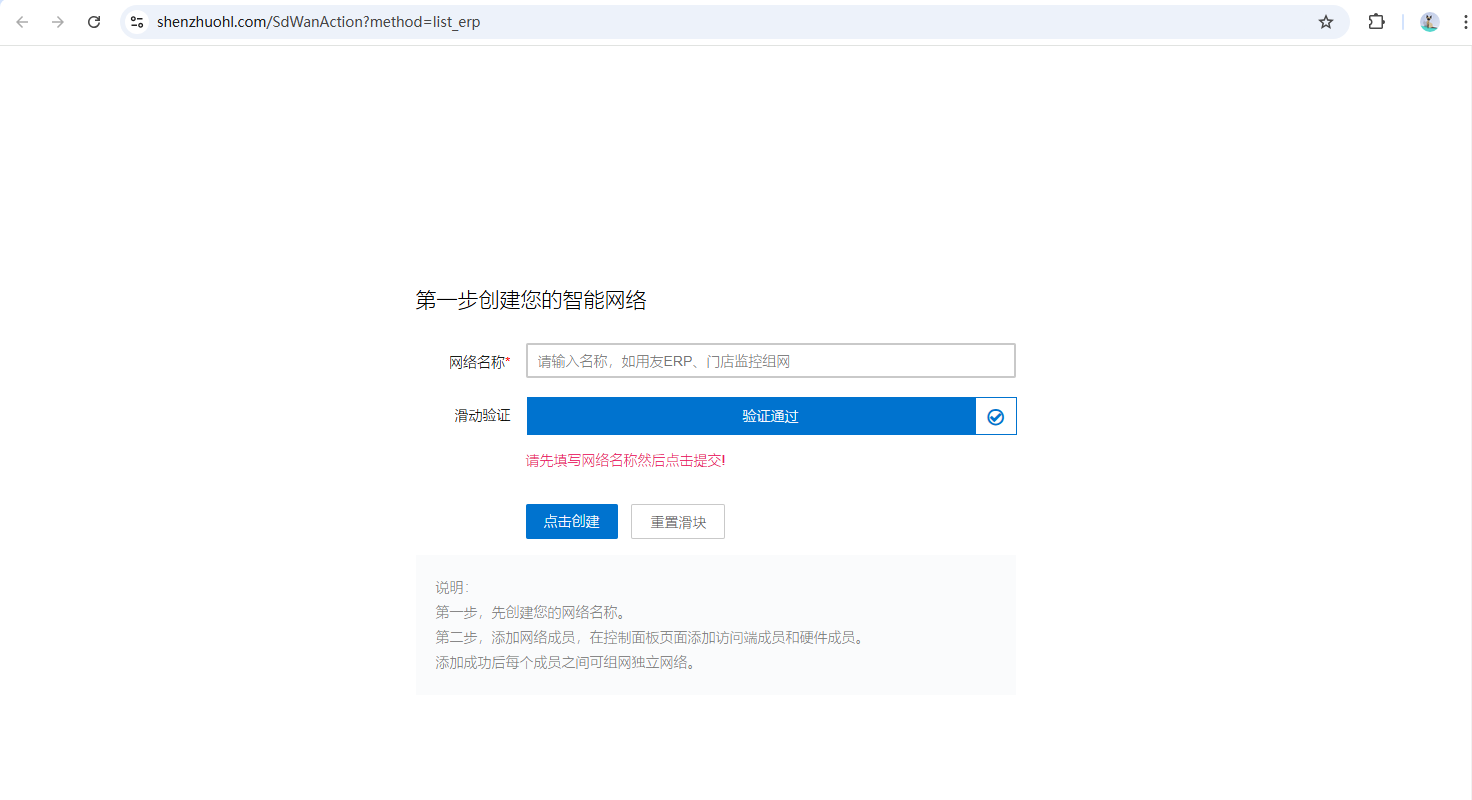
Task: Click the browser back arrow
Action: pos(22,22)
